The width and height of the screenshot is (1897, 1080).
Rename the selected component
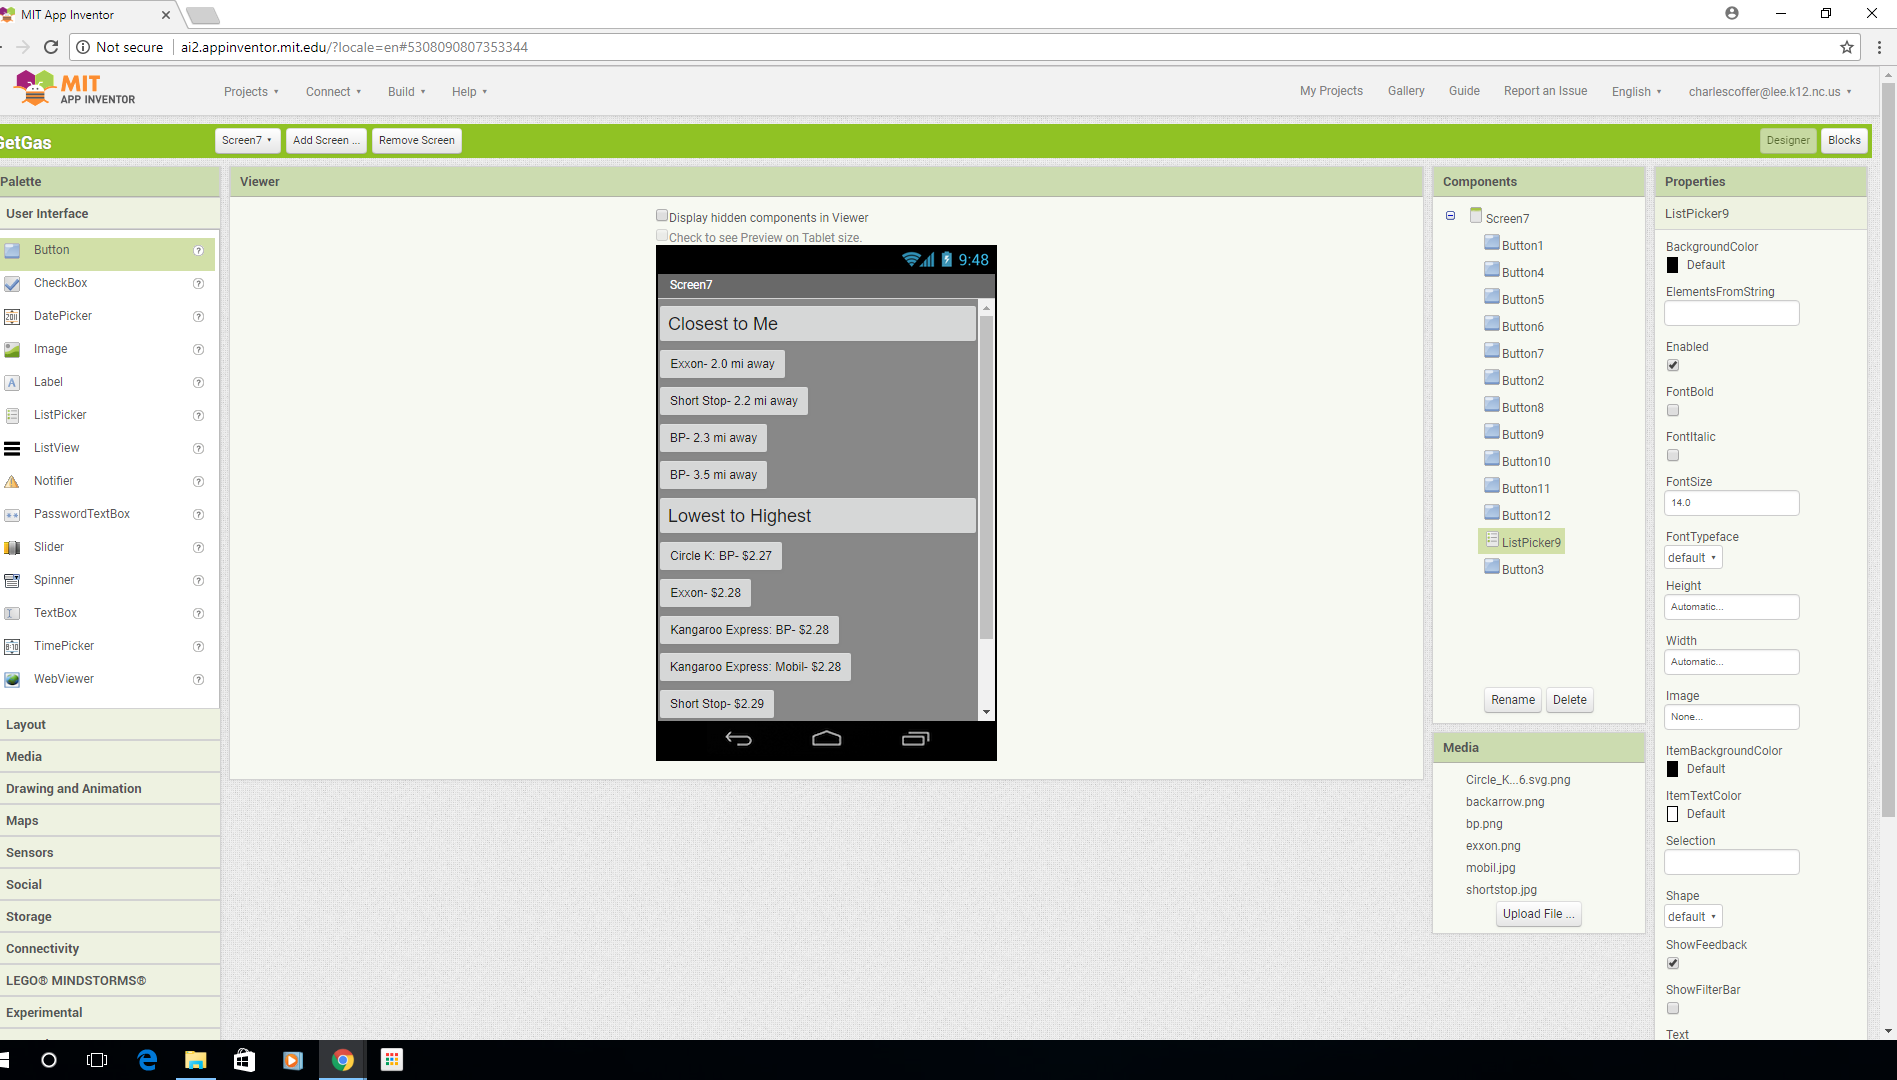pyautogui.click(x=1513, y=700)
